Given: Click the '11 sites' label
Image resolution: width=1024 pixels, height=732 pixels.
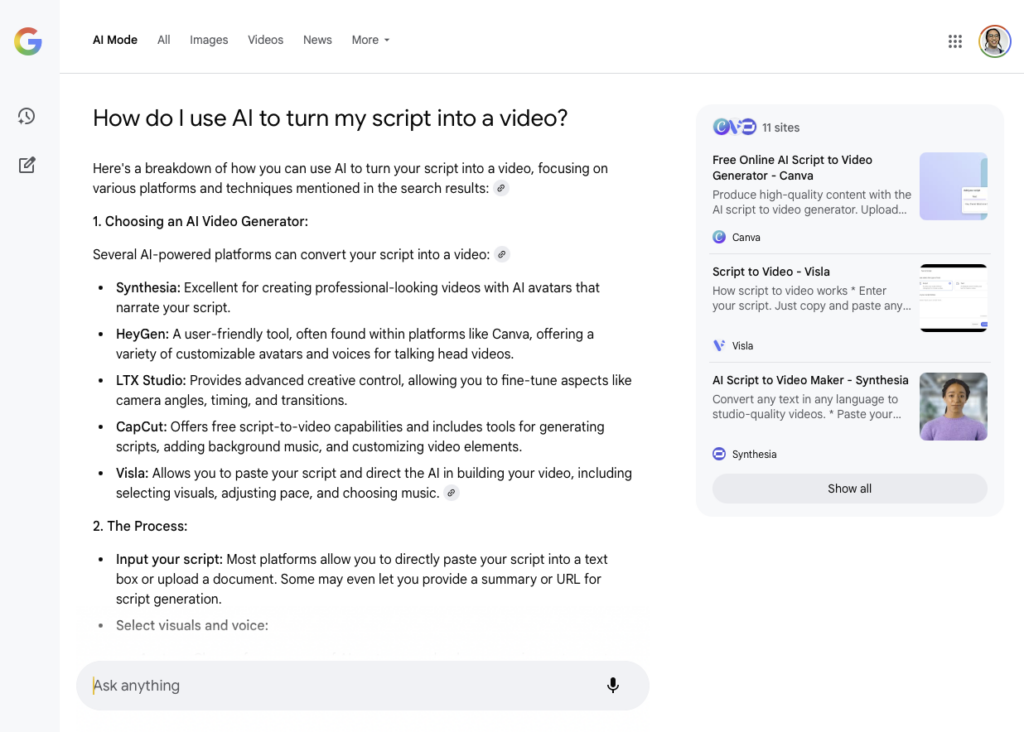Looking at the screenshot, I should tap(781, 127).
